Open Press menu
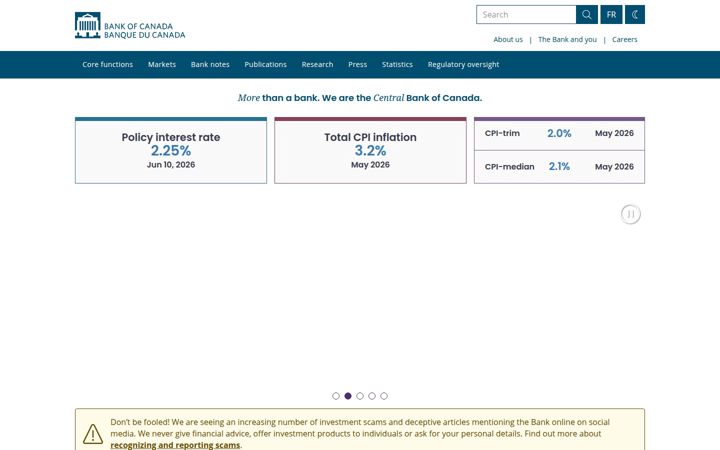720x450 pixels. (357, 64)
